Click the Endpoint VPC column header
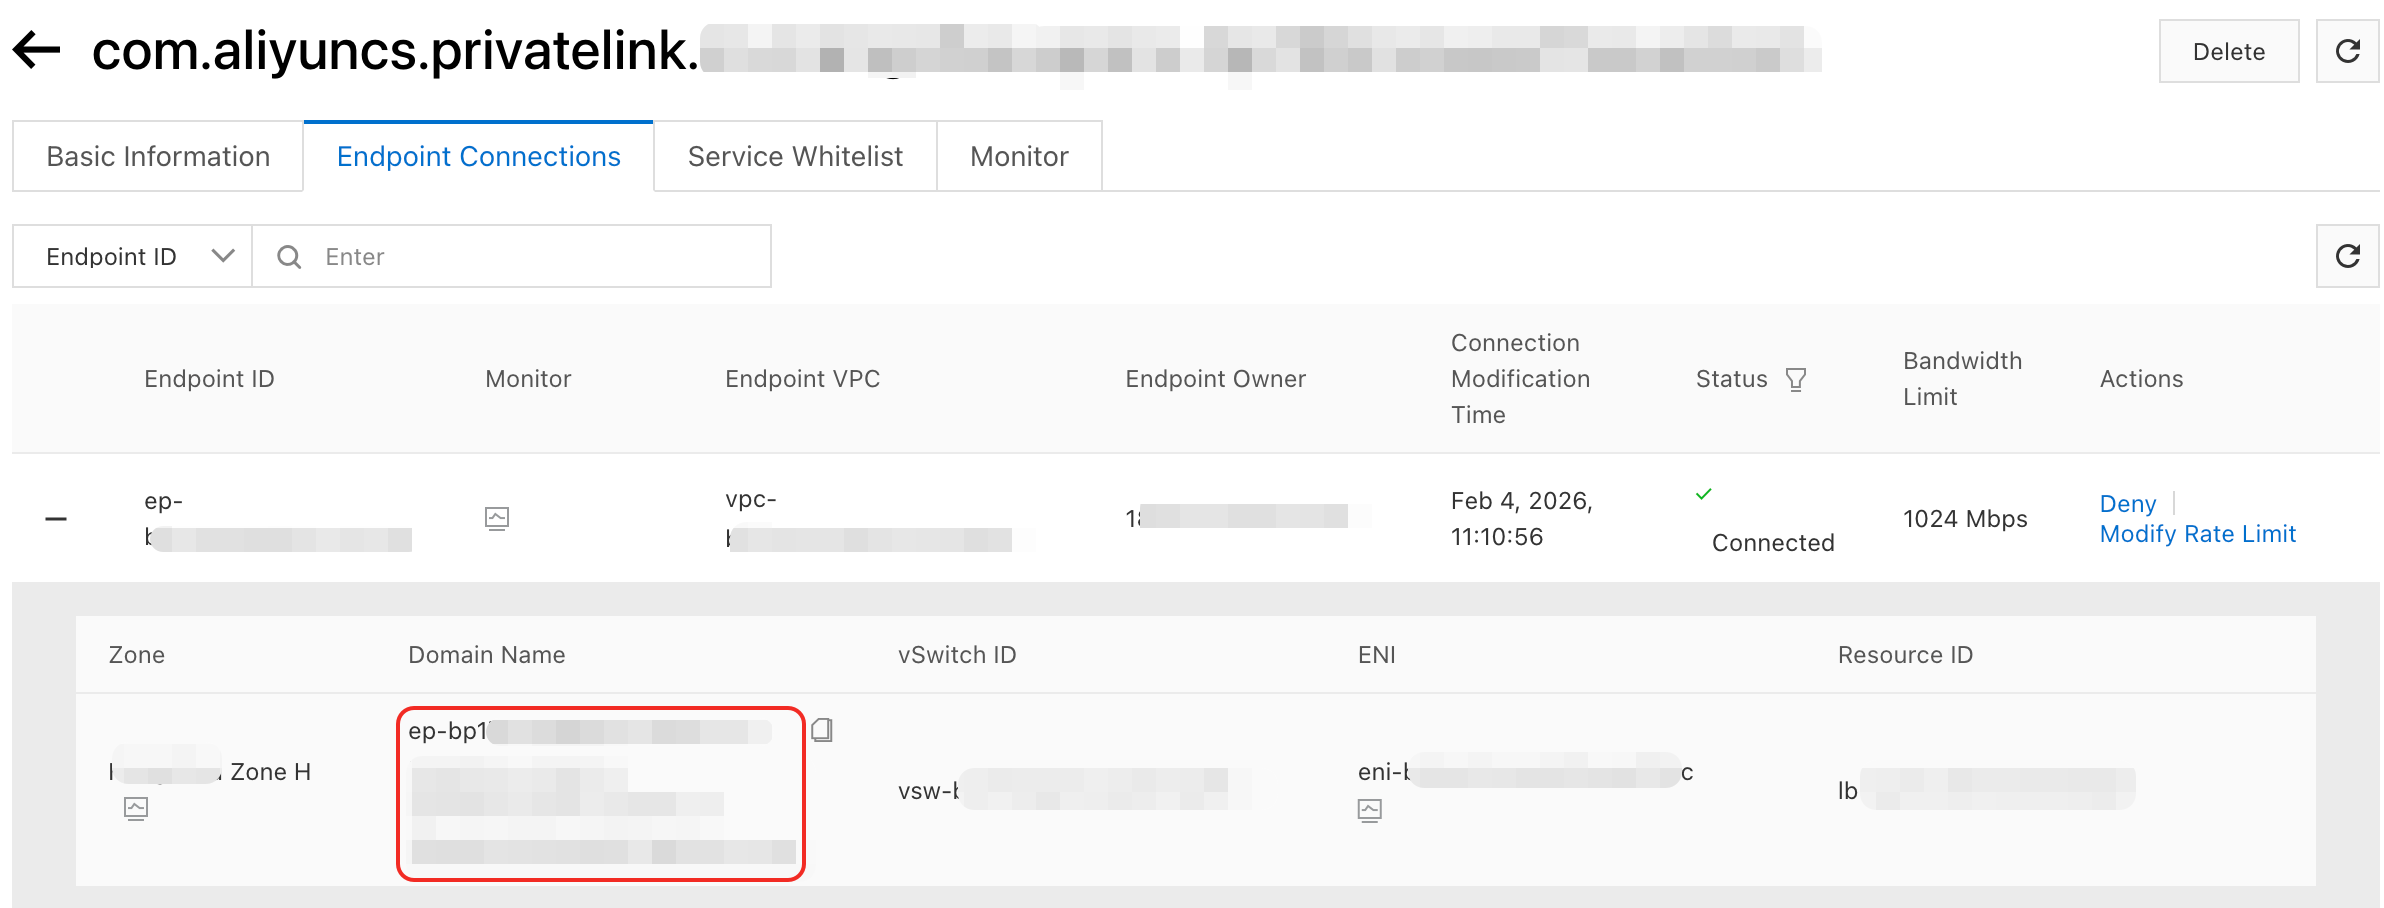 coord(803,378)
